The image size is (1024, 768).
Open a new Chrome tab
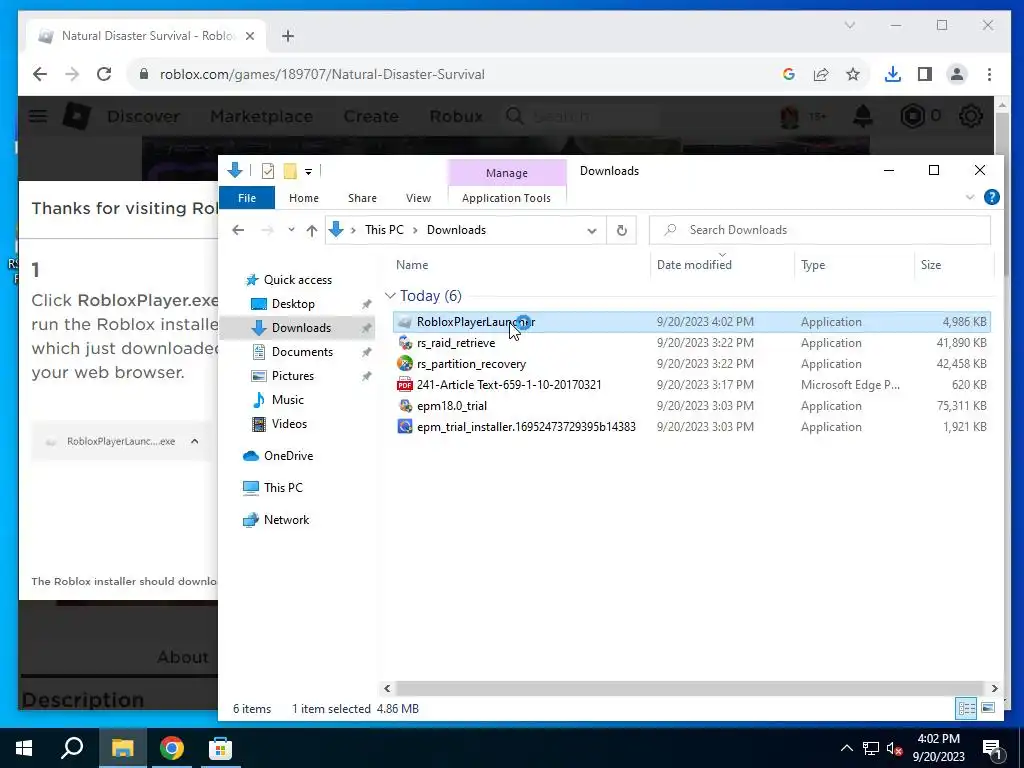coord(288,36)
